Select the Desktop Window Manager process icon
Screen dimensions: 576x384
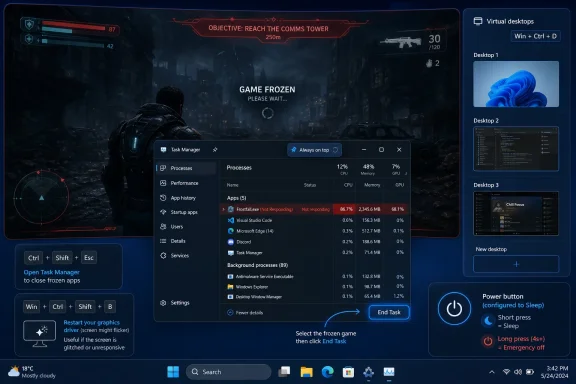230,297
